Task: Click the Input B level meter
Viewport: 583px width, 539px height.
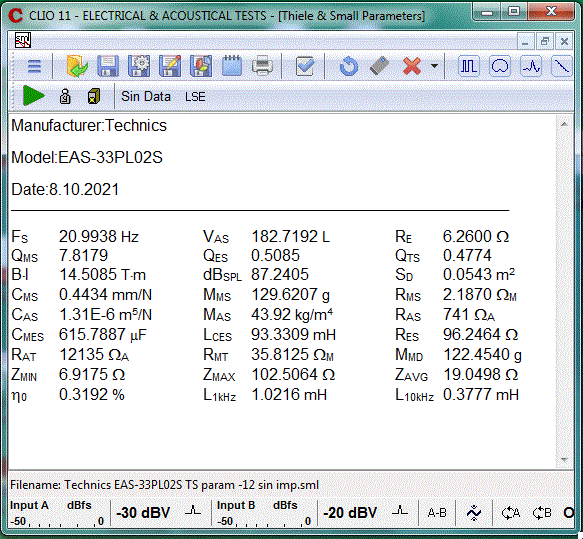Action: 264,513
